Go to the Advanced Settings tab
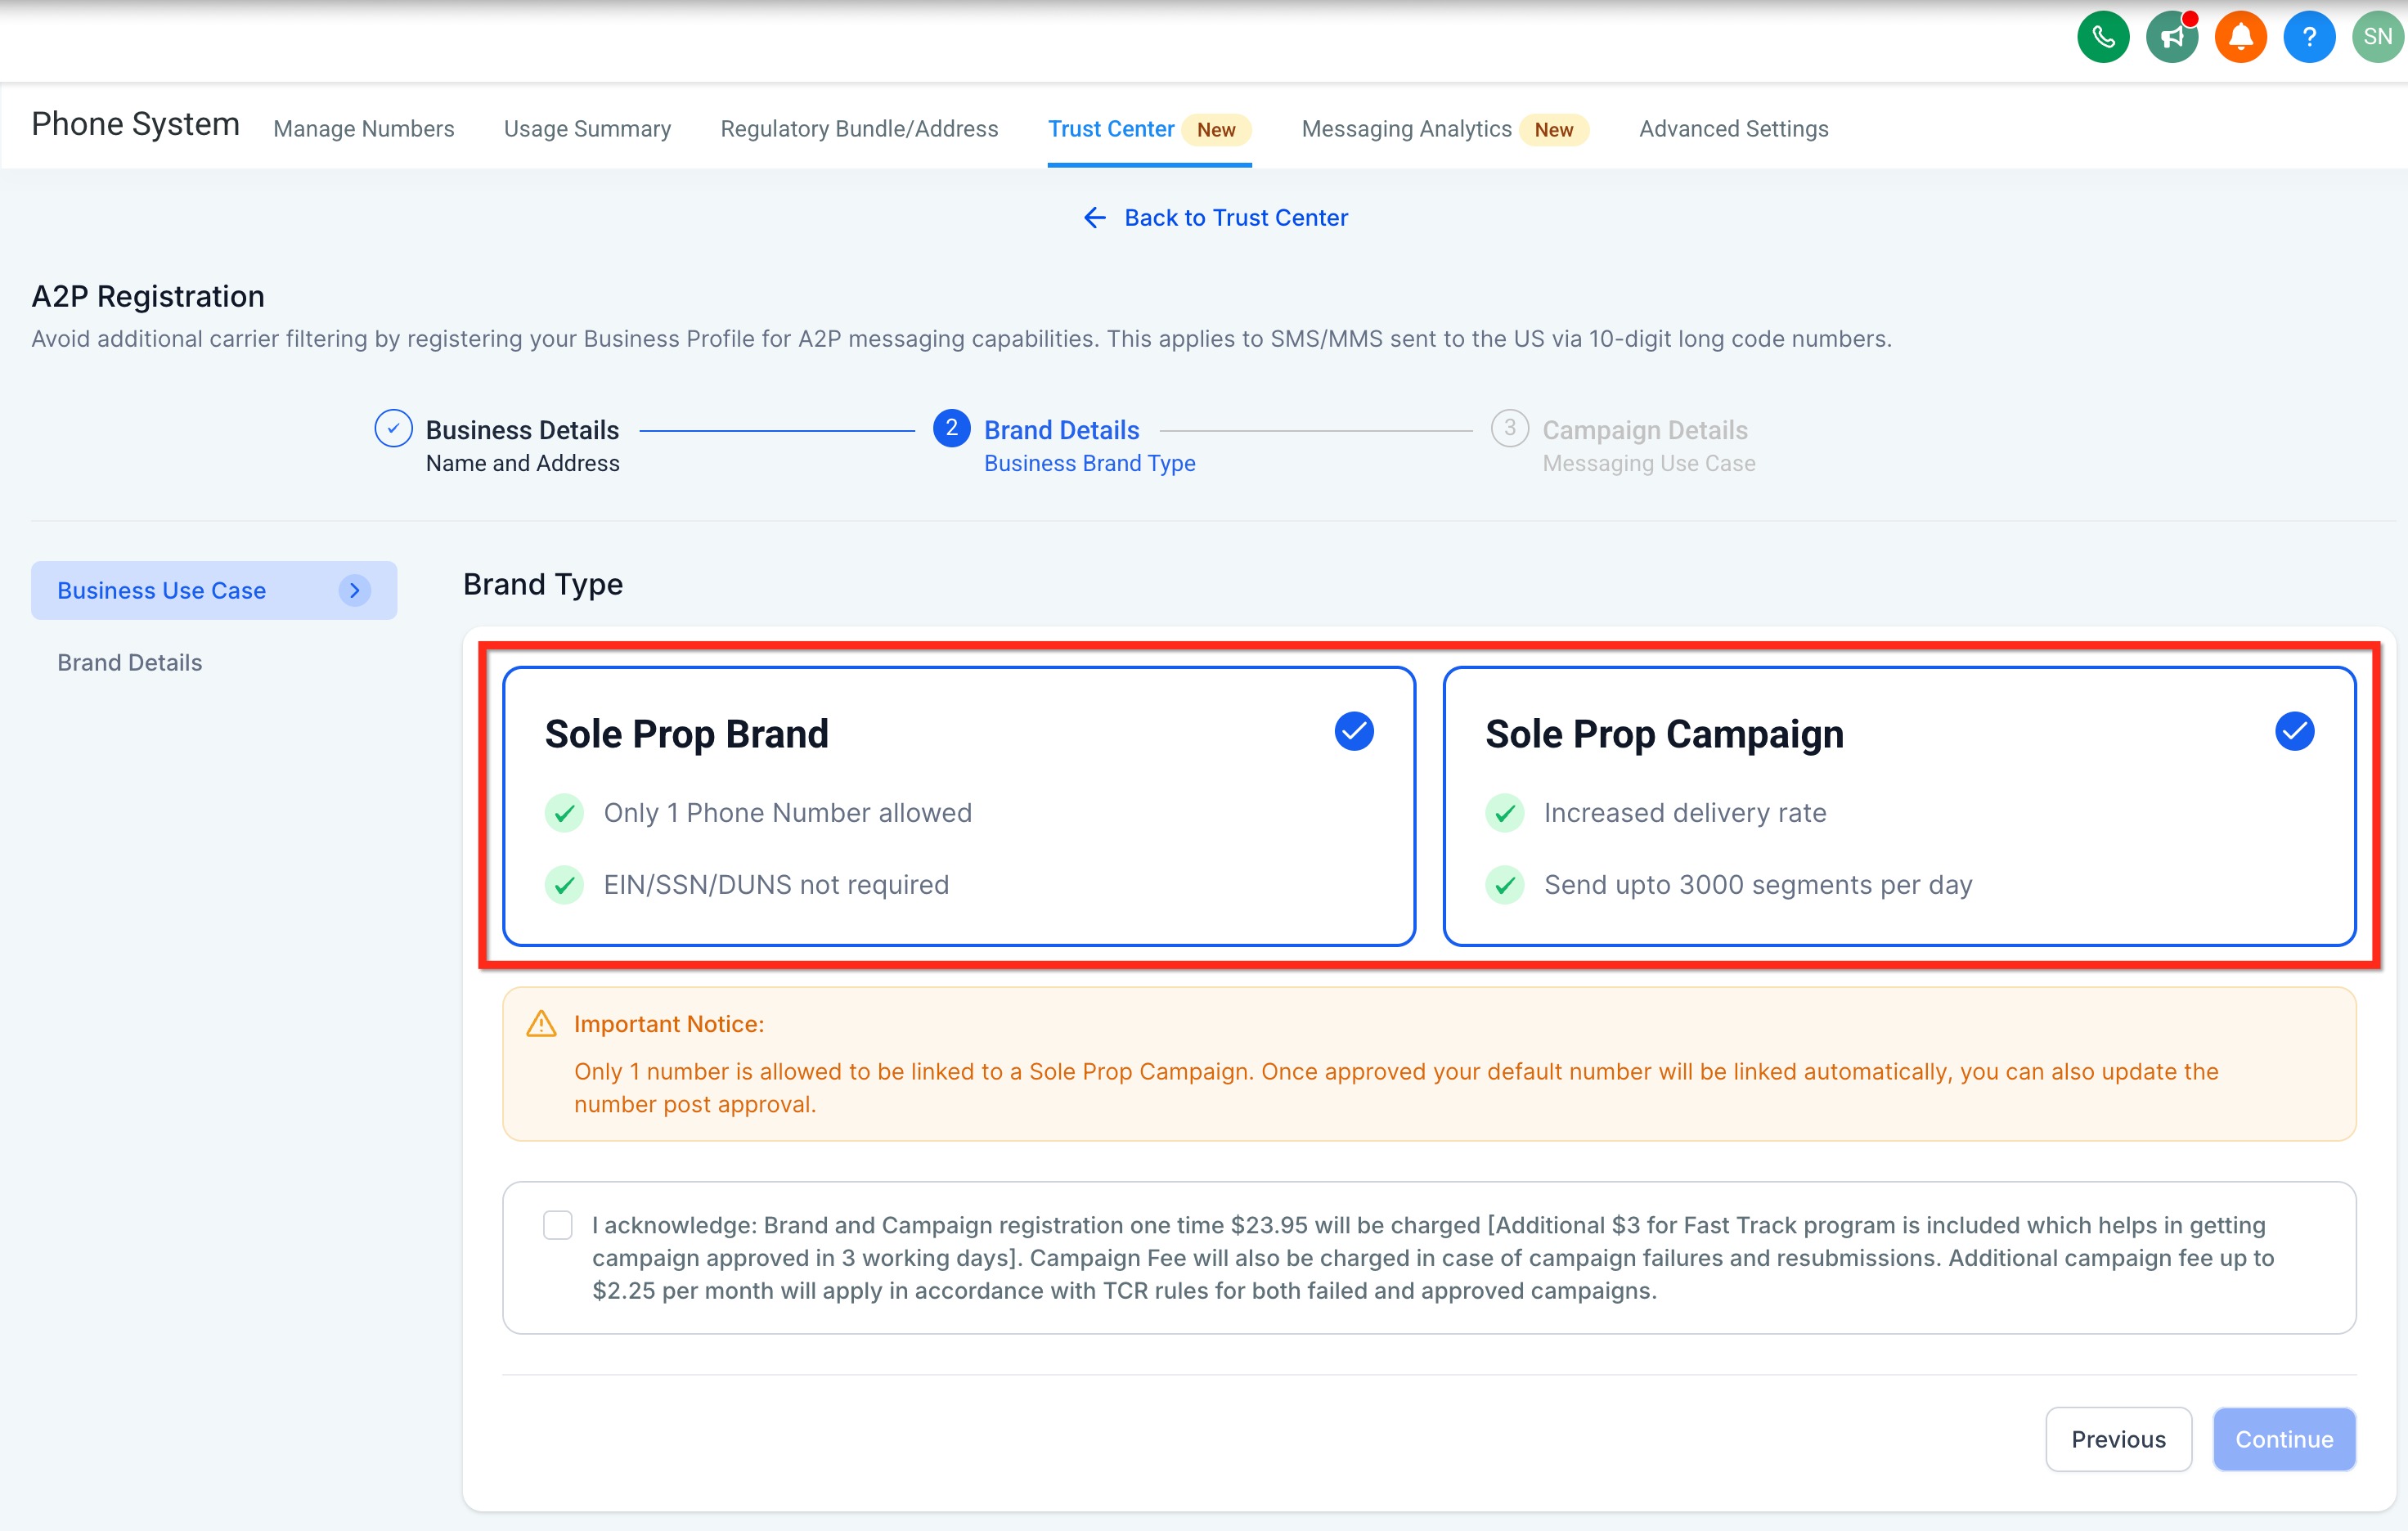 1733,129
